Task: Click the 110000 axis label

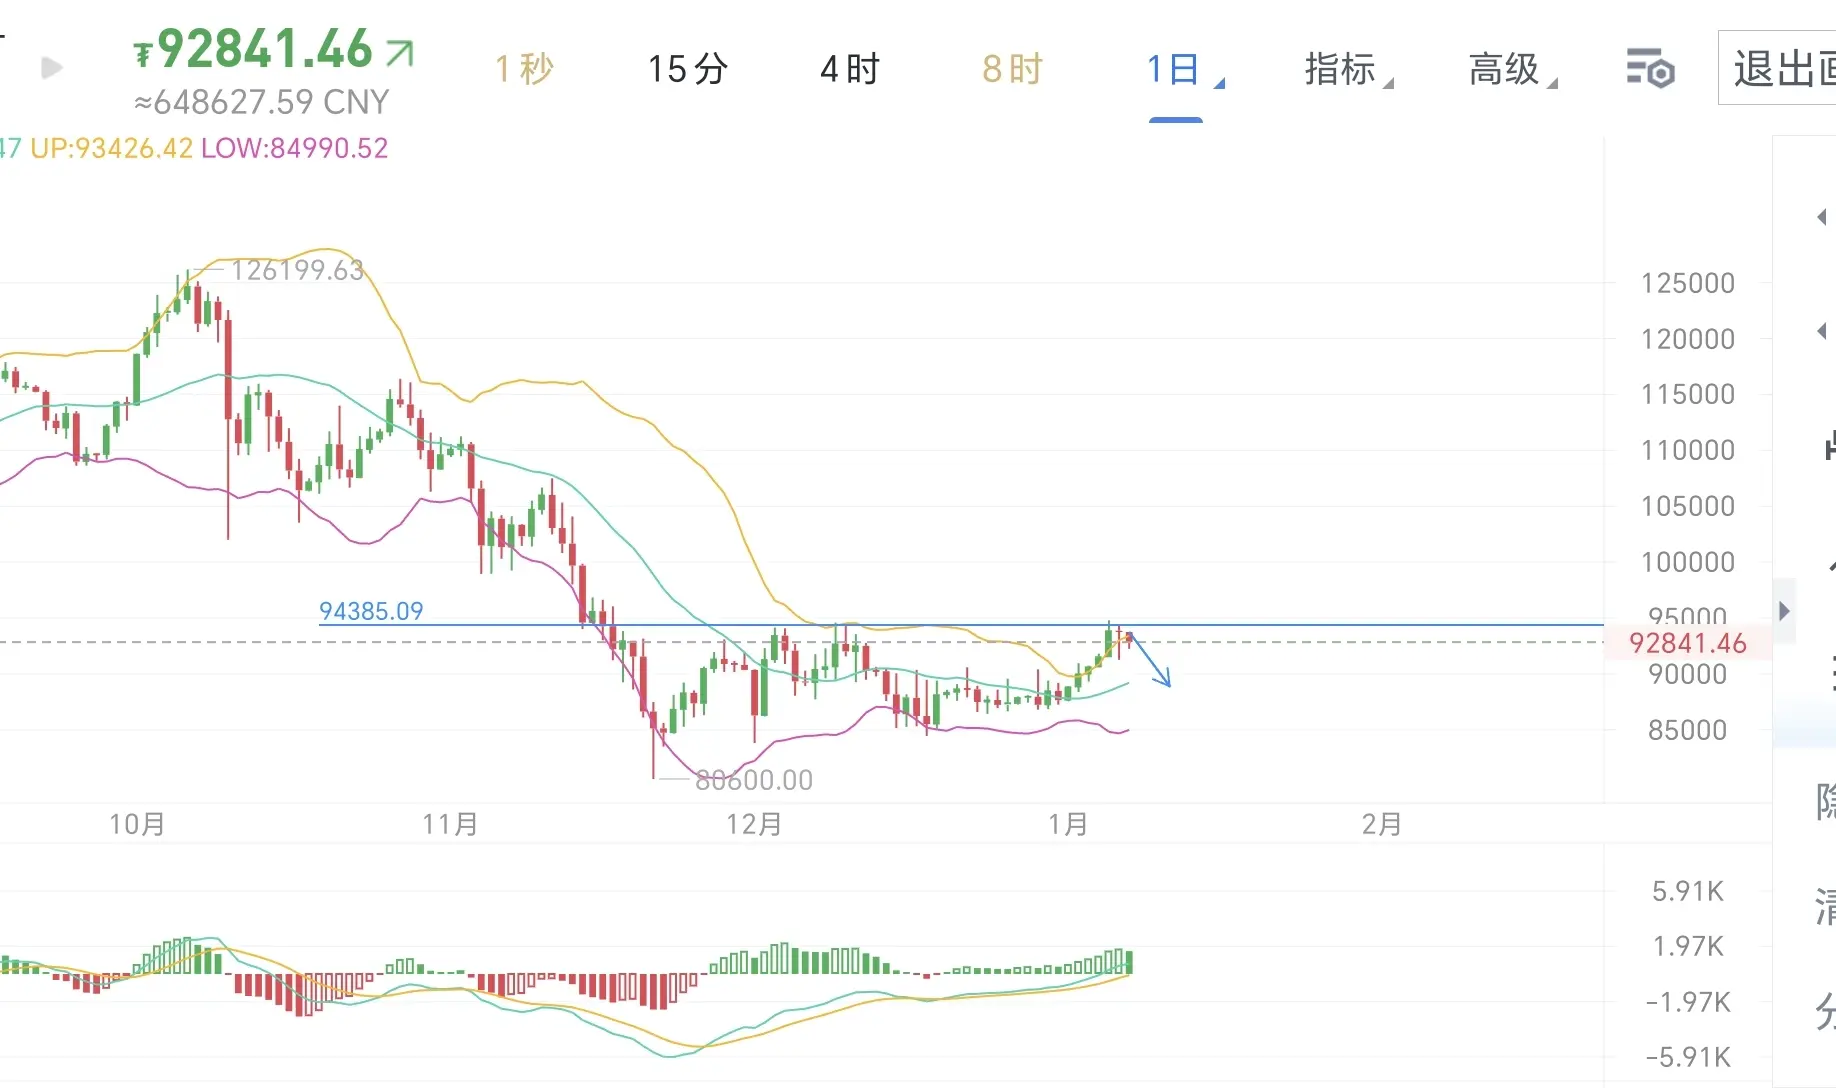Action: point(1688,450)
